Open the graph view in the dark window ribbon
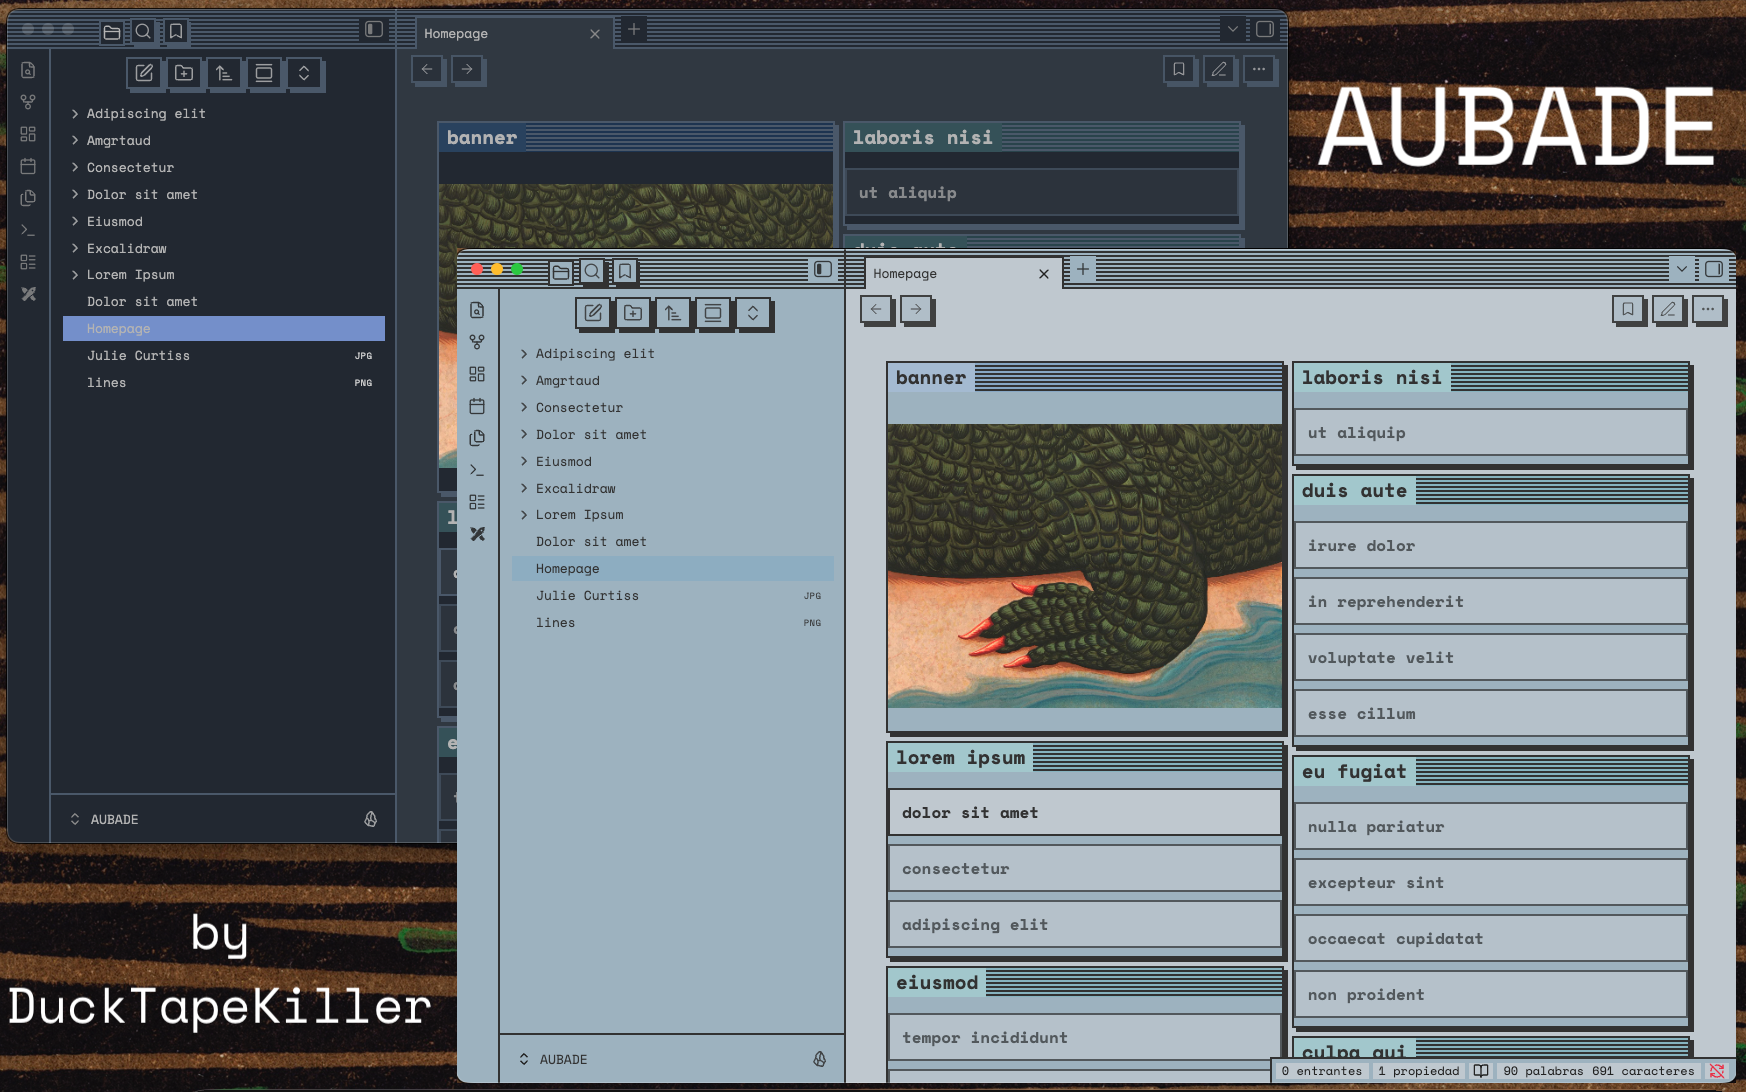Image resolution: width=1746 pixels, height=1092 pixels. point(28,102)
